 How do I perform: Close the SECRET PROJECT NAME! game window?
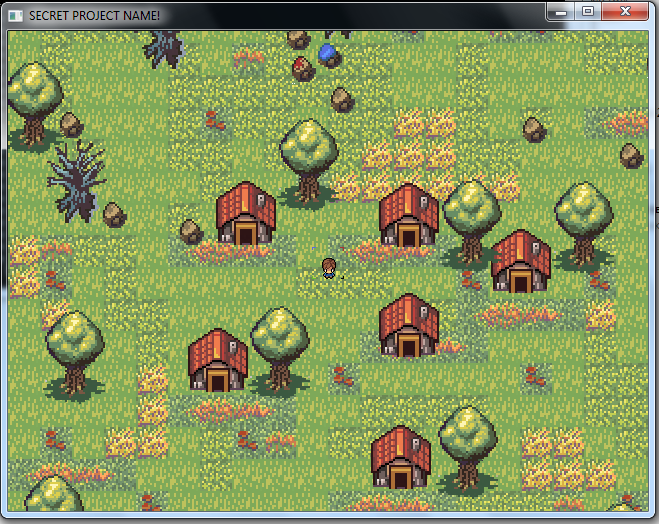pos(625,11)
